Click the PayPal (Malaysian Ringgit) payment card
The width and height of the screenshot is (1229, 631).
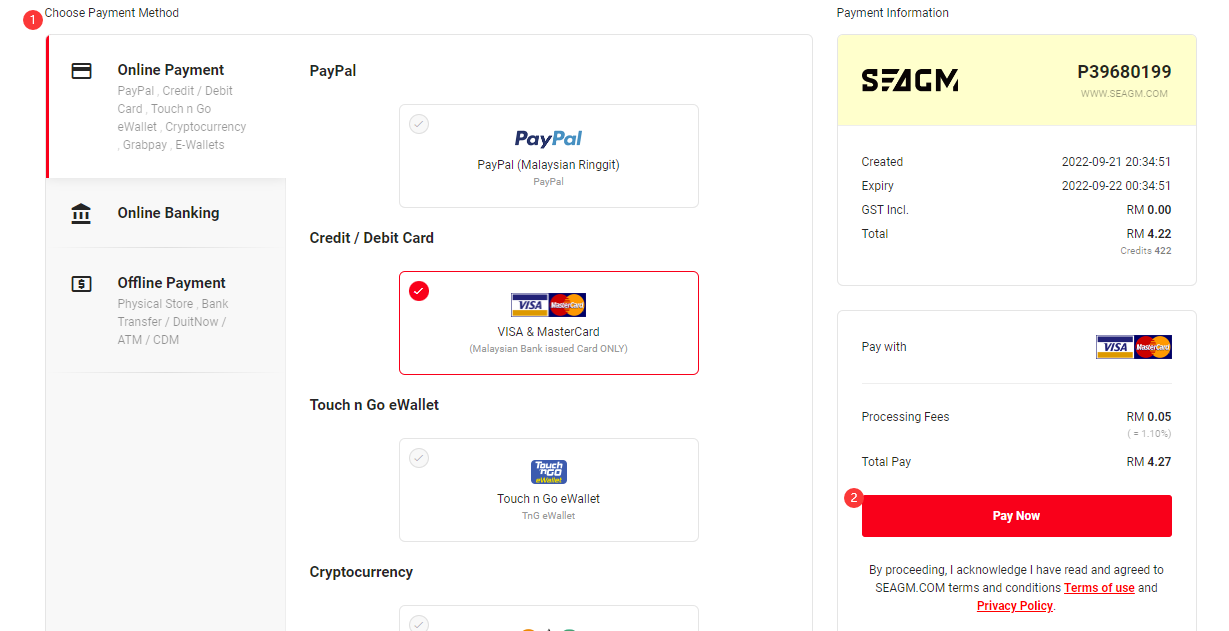[549, 156]
